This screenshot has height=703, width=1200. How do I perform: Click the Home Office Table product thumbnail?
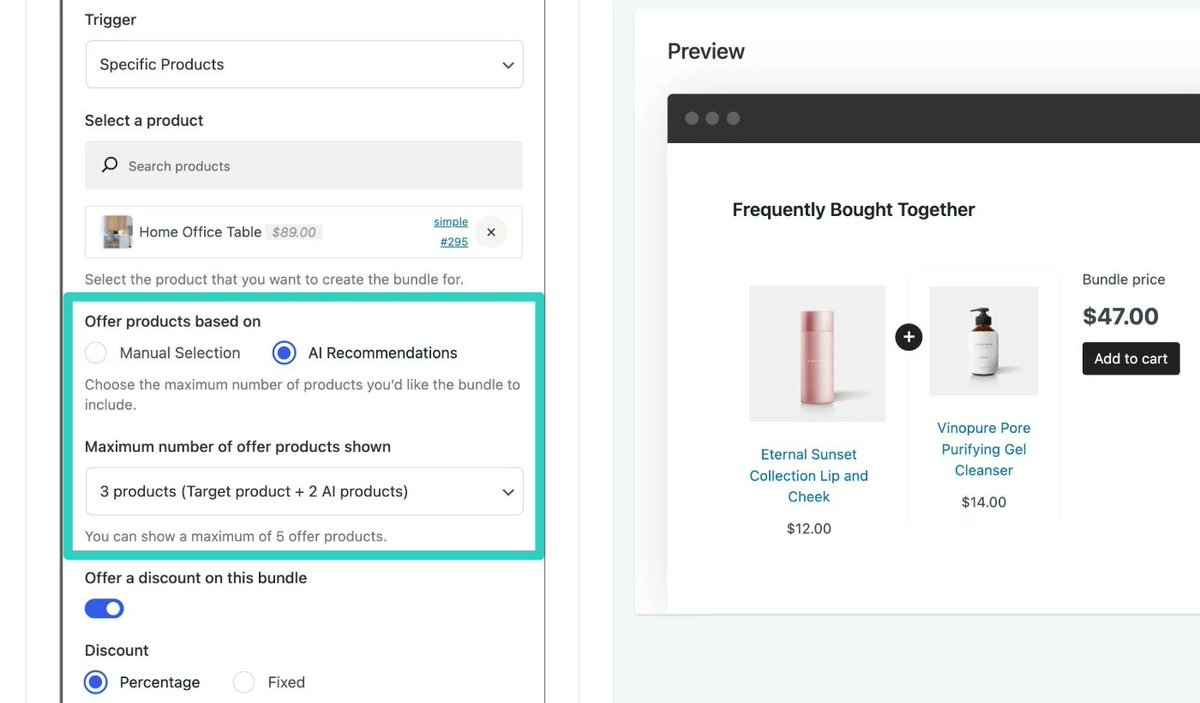pos(117,232)
